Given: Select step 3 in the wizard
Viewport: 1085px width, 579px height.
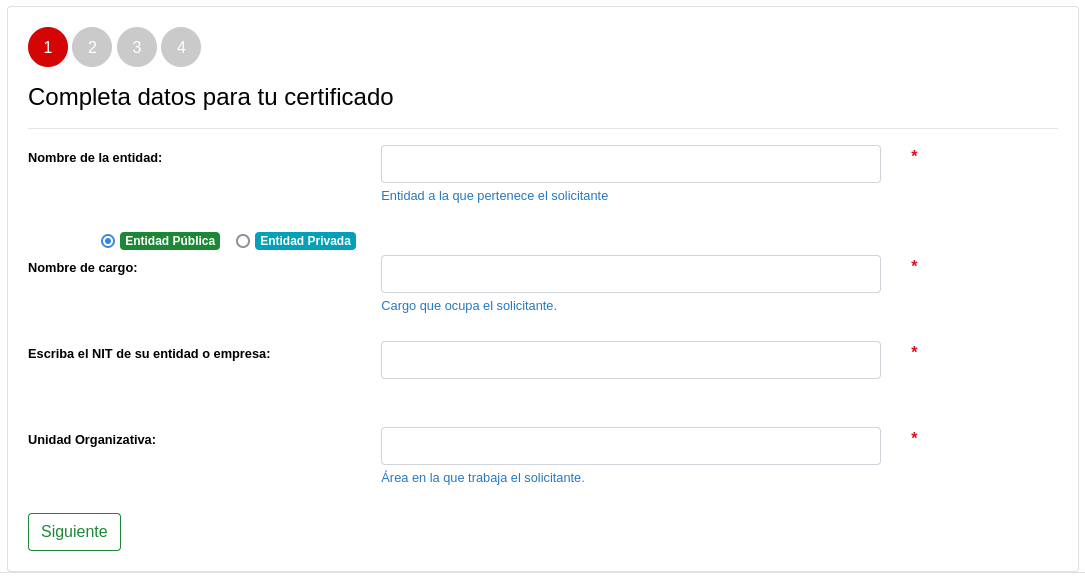Looking at the screenshot, I should click(x=137, y=47).
